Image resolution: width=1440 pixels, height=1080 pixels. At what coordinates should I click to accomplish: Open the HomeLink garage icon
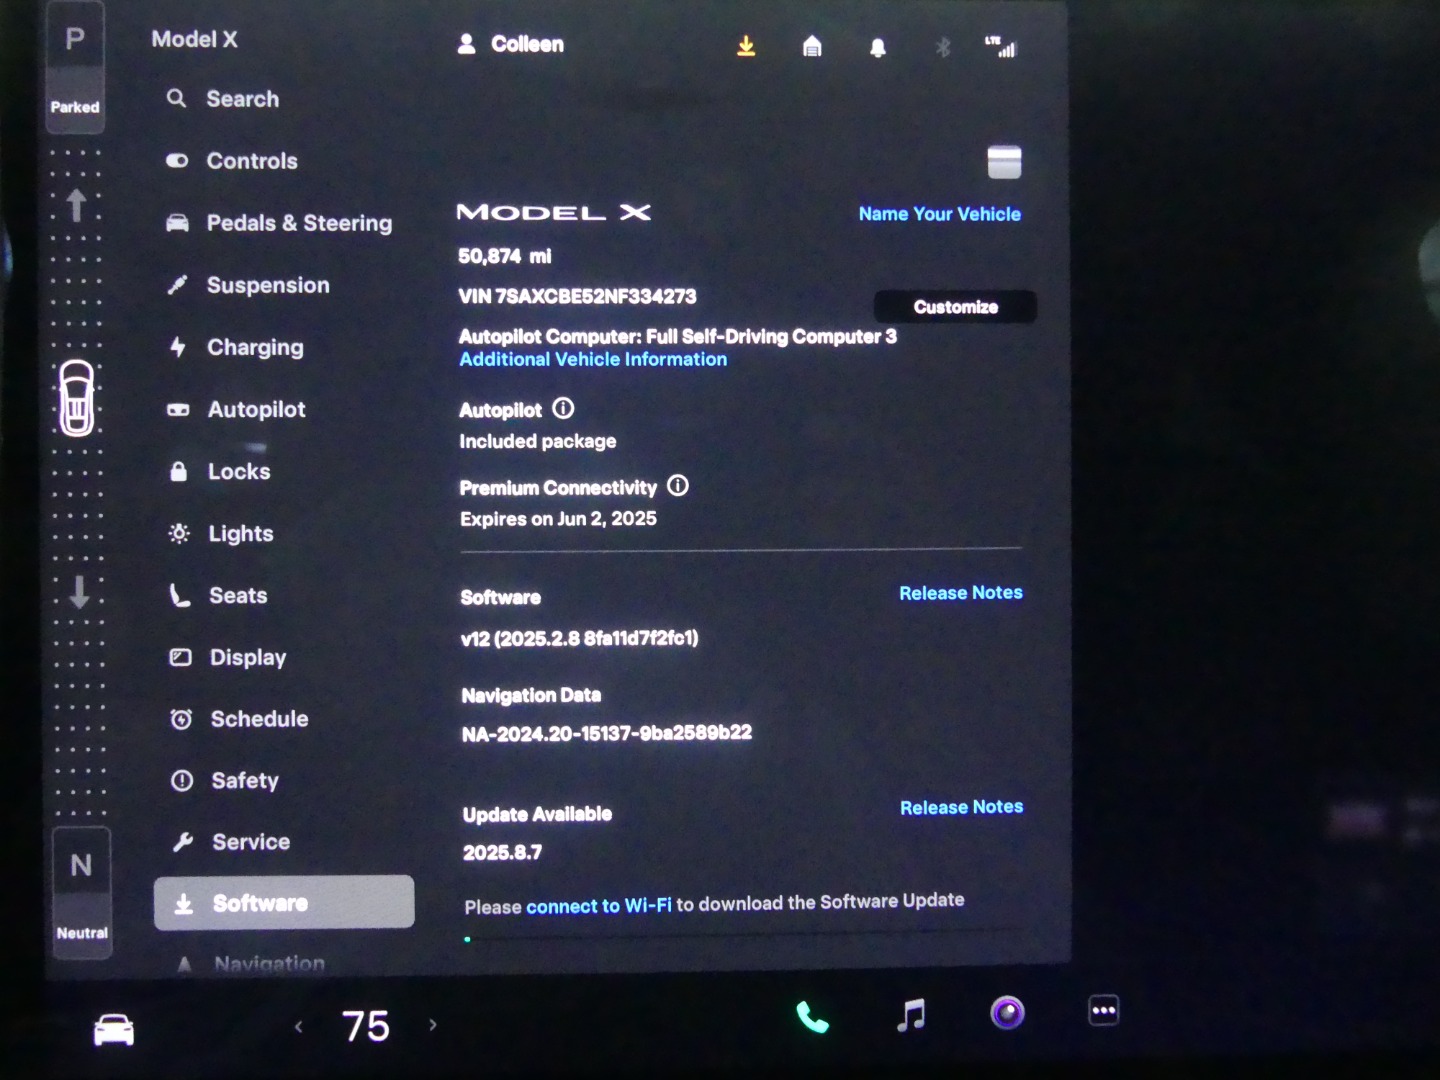click(812, 47)
